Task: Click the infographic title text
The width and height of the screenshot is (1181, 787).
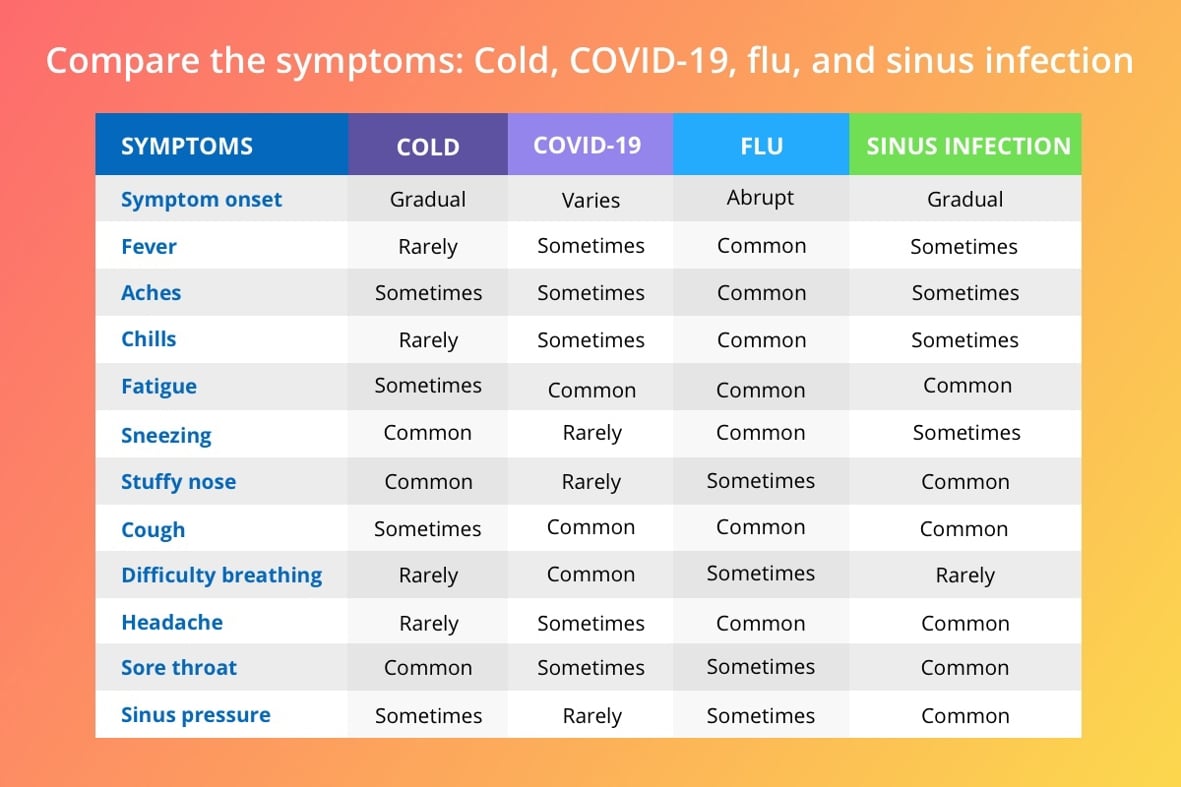Action: point(590,61)
